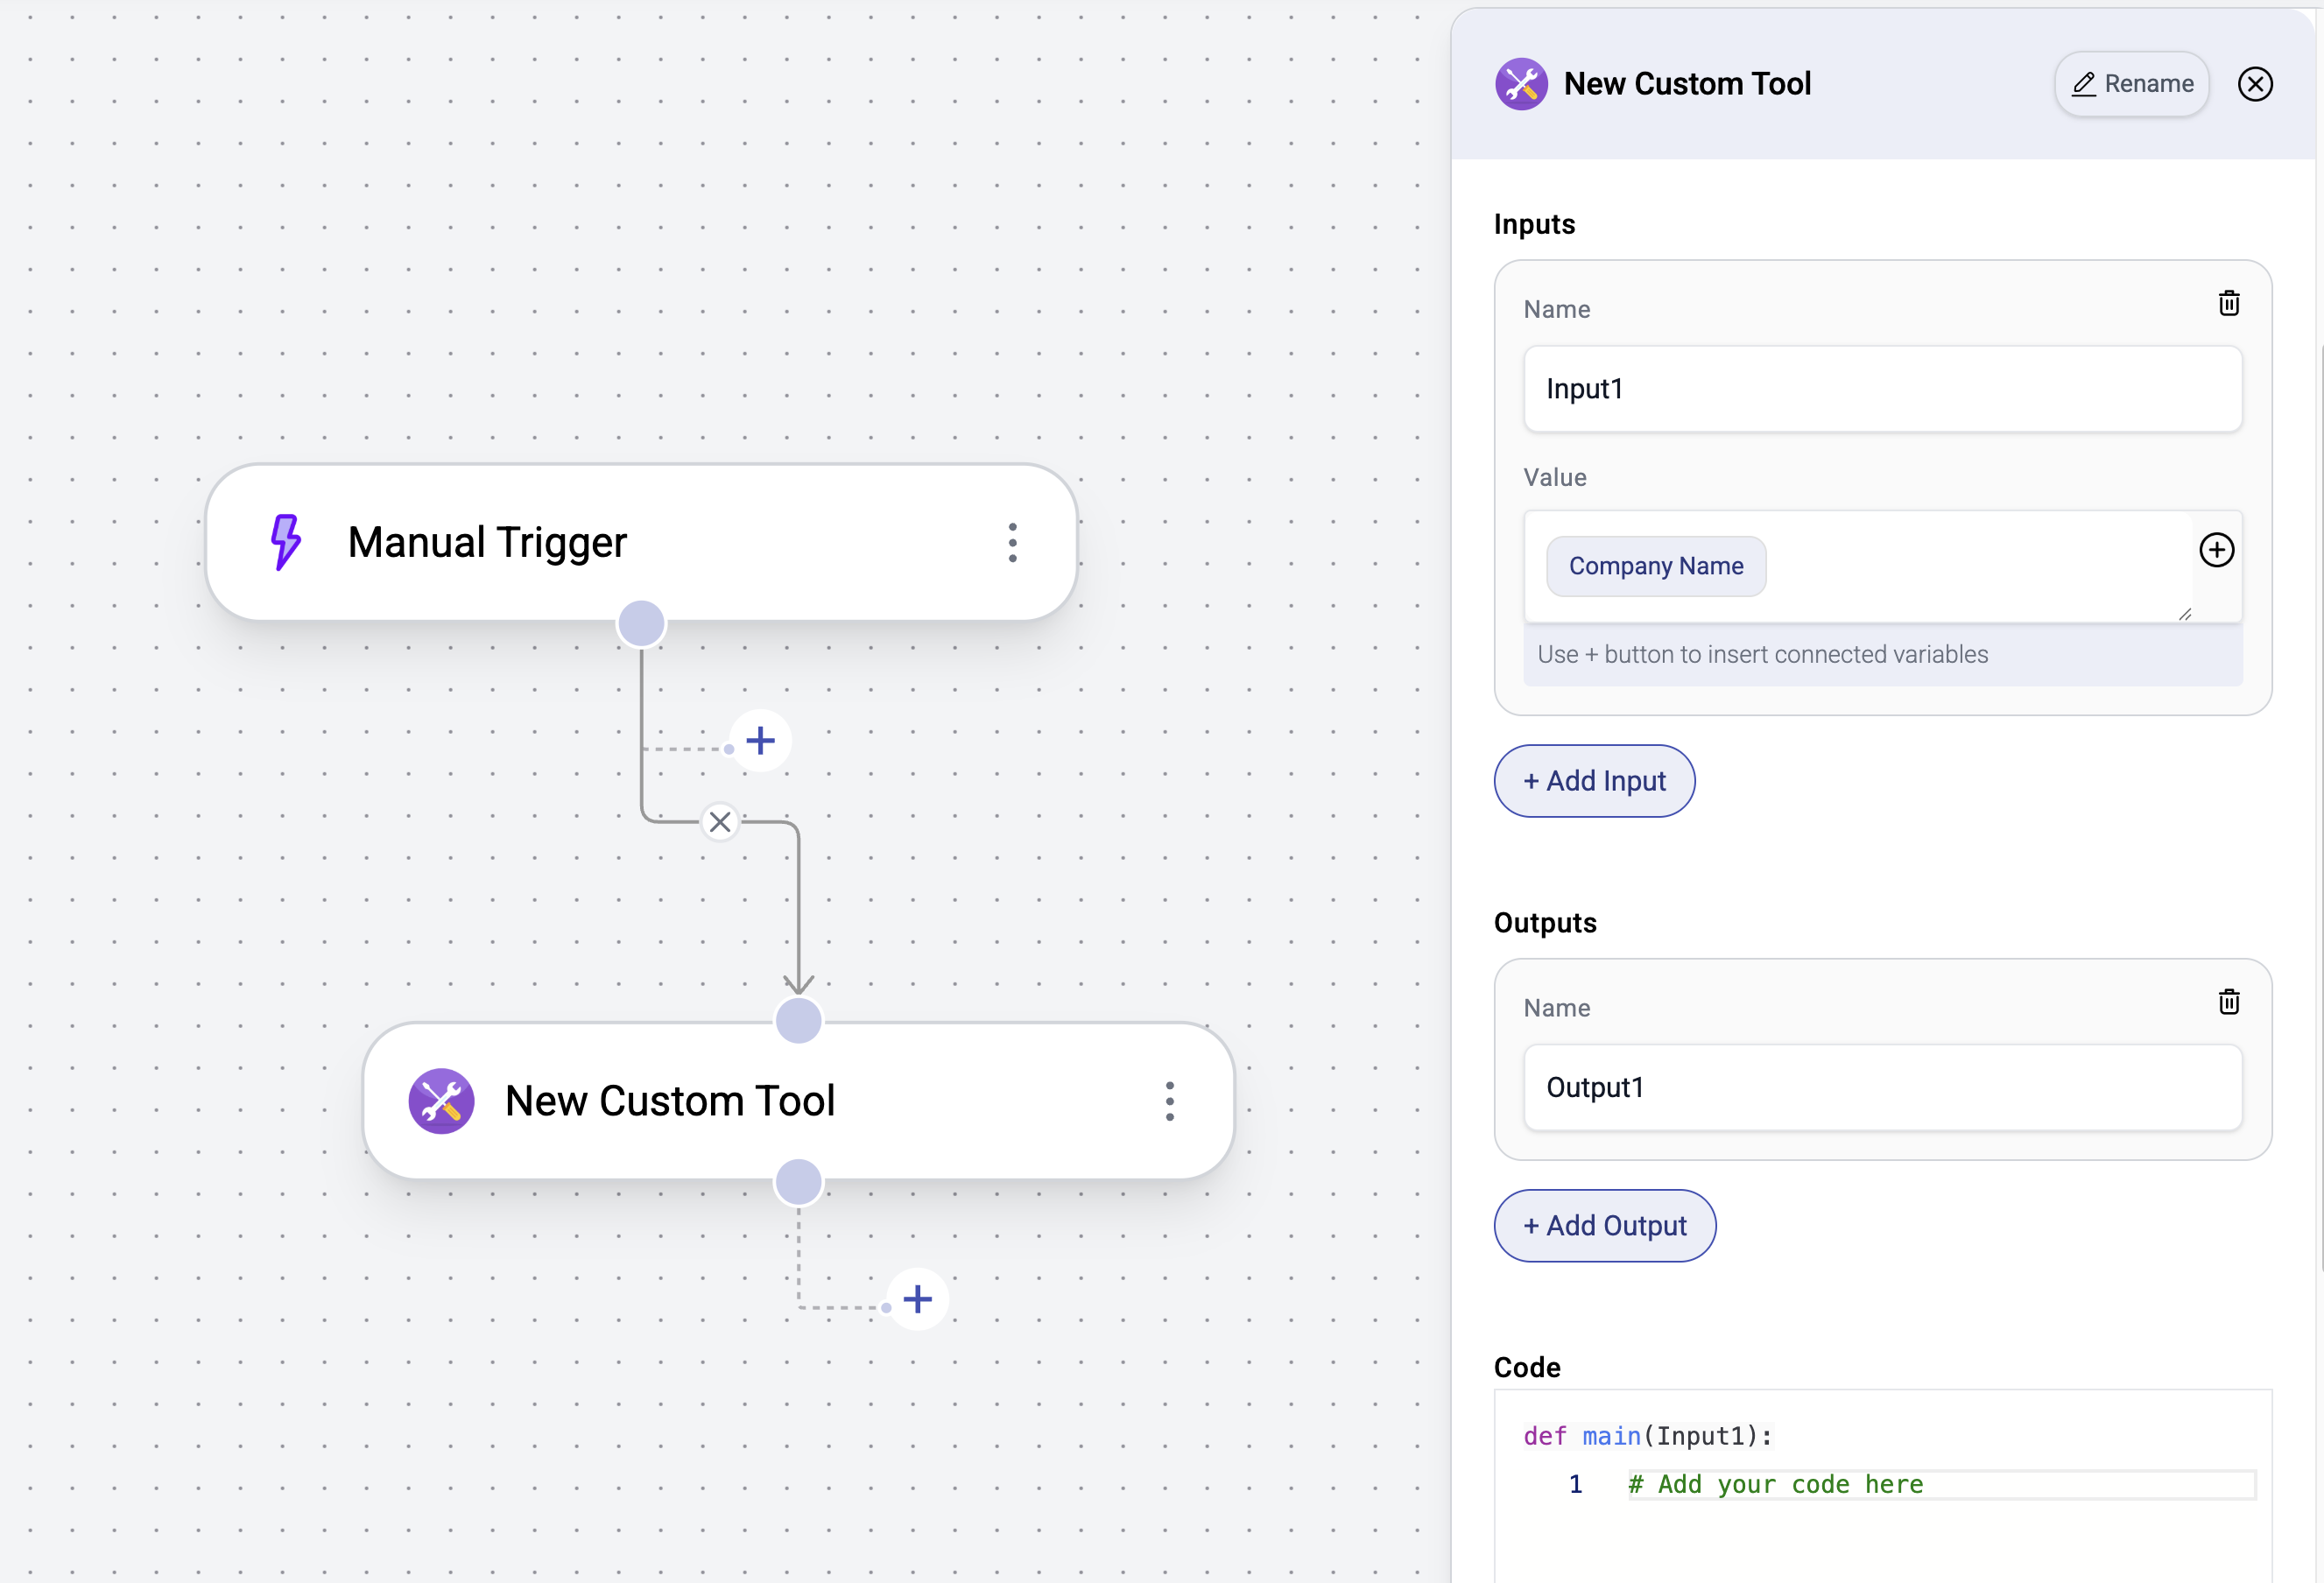Rename the custom tool
Screen dimensions: 2324x1583
pos(2131,84)
